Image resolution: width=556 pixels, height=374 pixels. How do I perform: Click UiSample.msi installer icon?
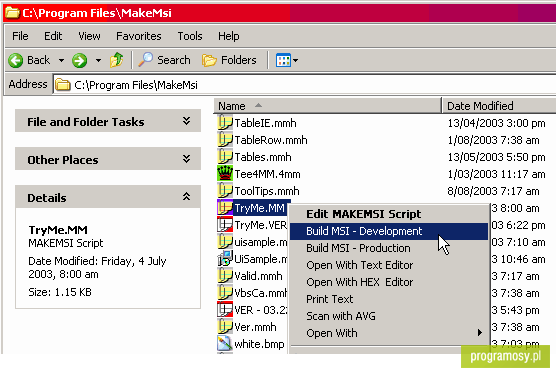point(224,259)
